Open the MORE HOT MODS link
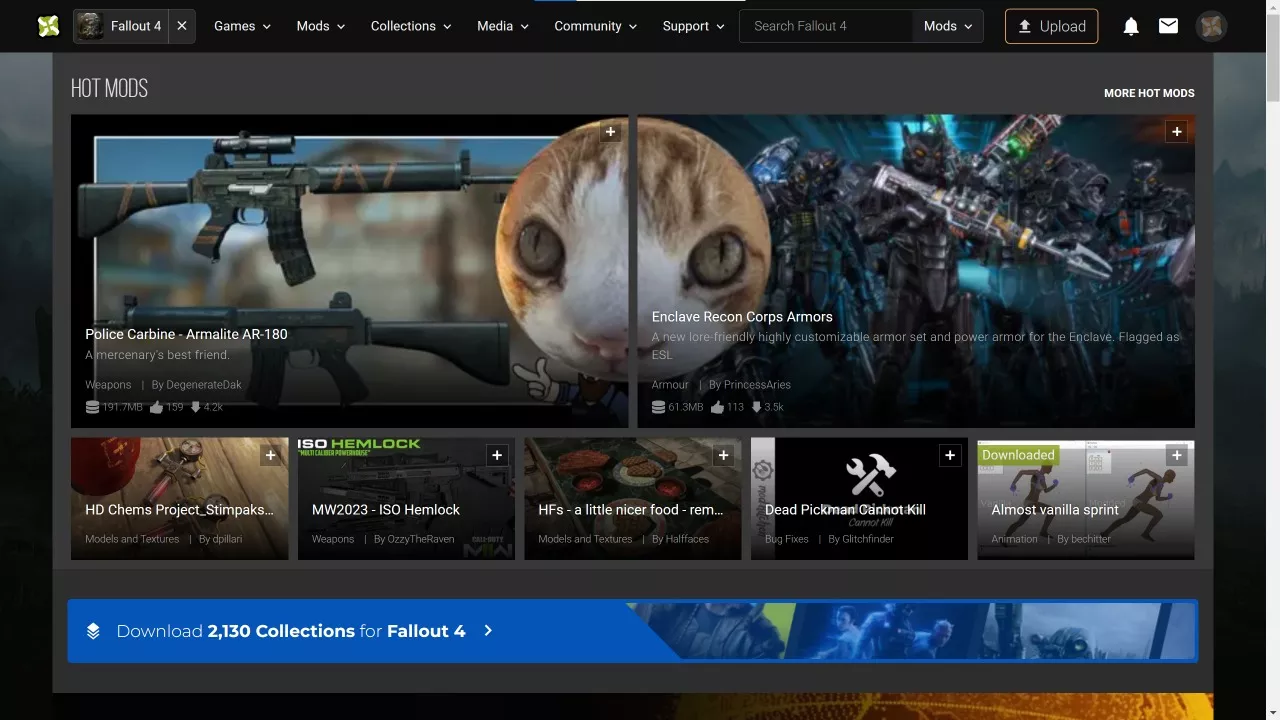1280x720 pixels. click(x=1149, y=93)
